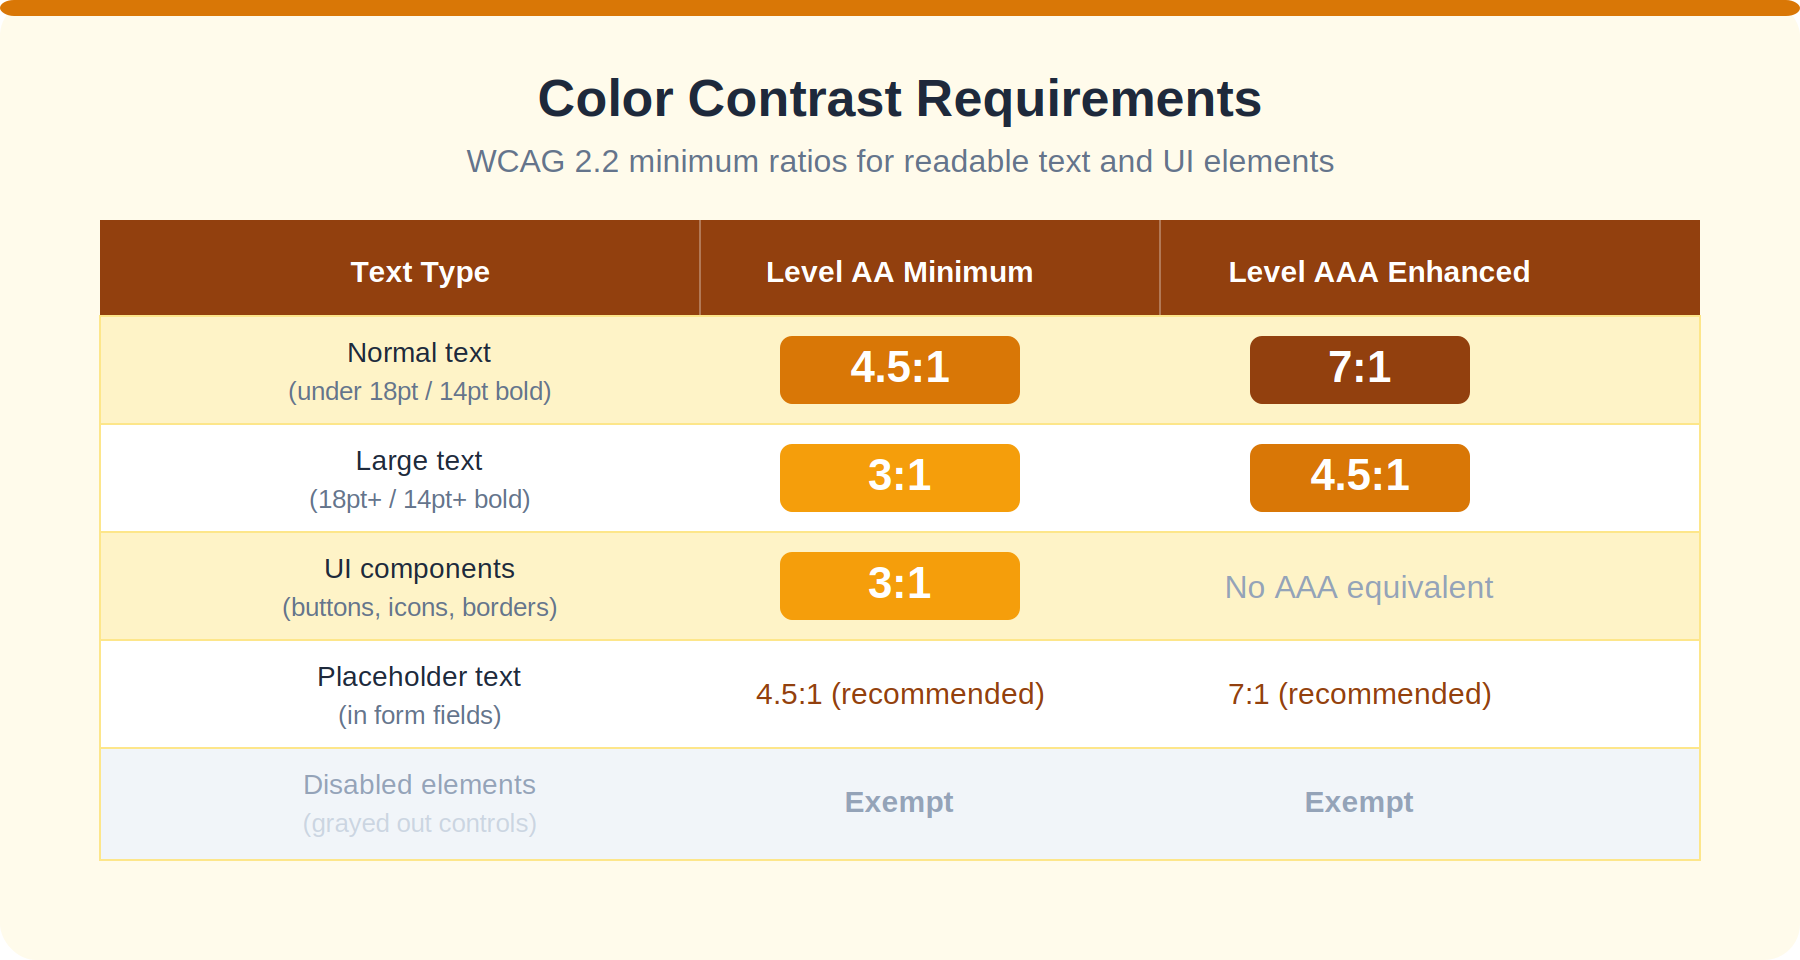Image resolution: width=1800 pixels, height=960 pixels.
Task: Select the Level AAA Enhanced header
Action: 1379,272
